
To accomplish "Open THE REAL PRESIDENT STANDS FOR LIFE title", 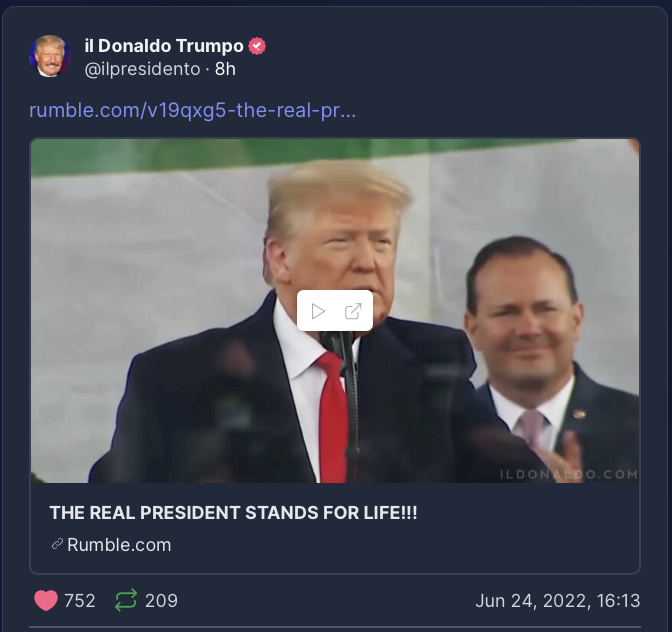I will coord(233,512).
